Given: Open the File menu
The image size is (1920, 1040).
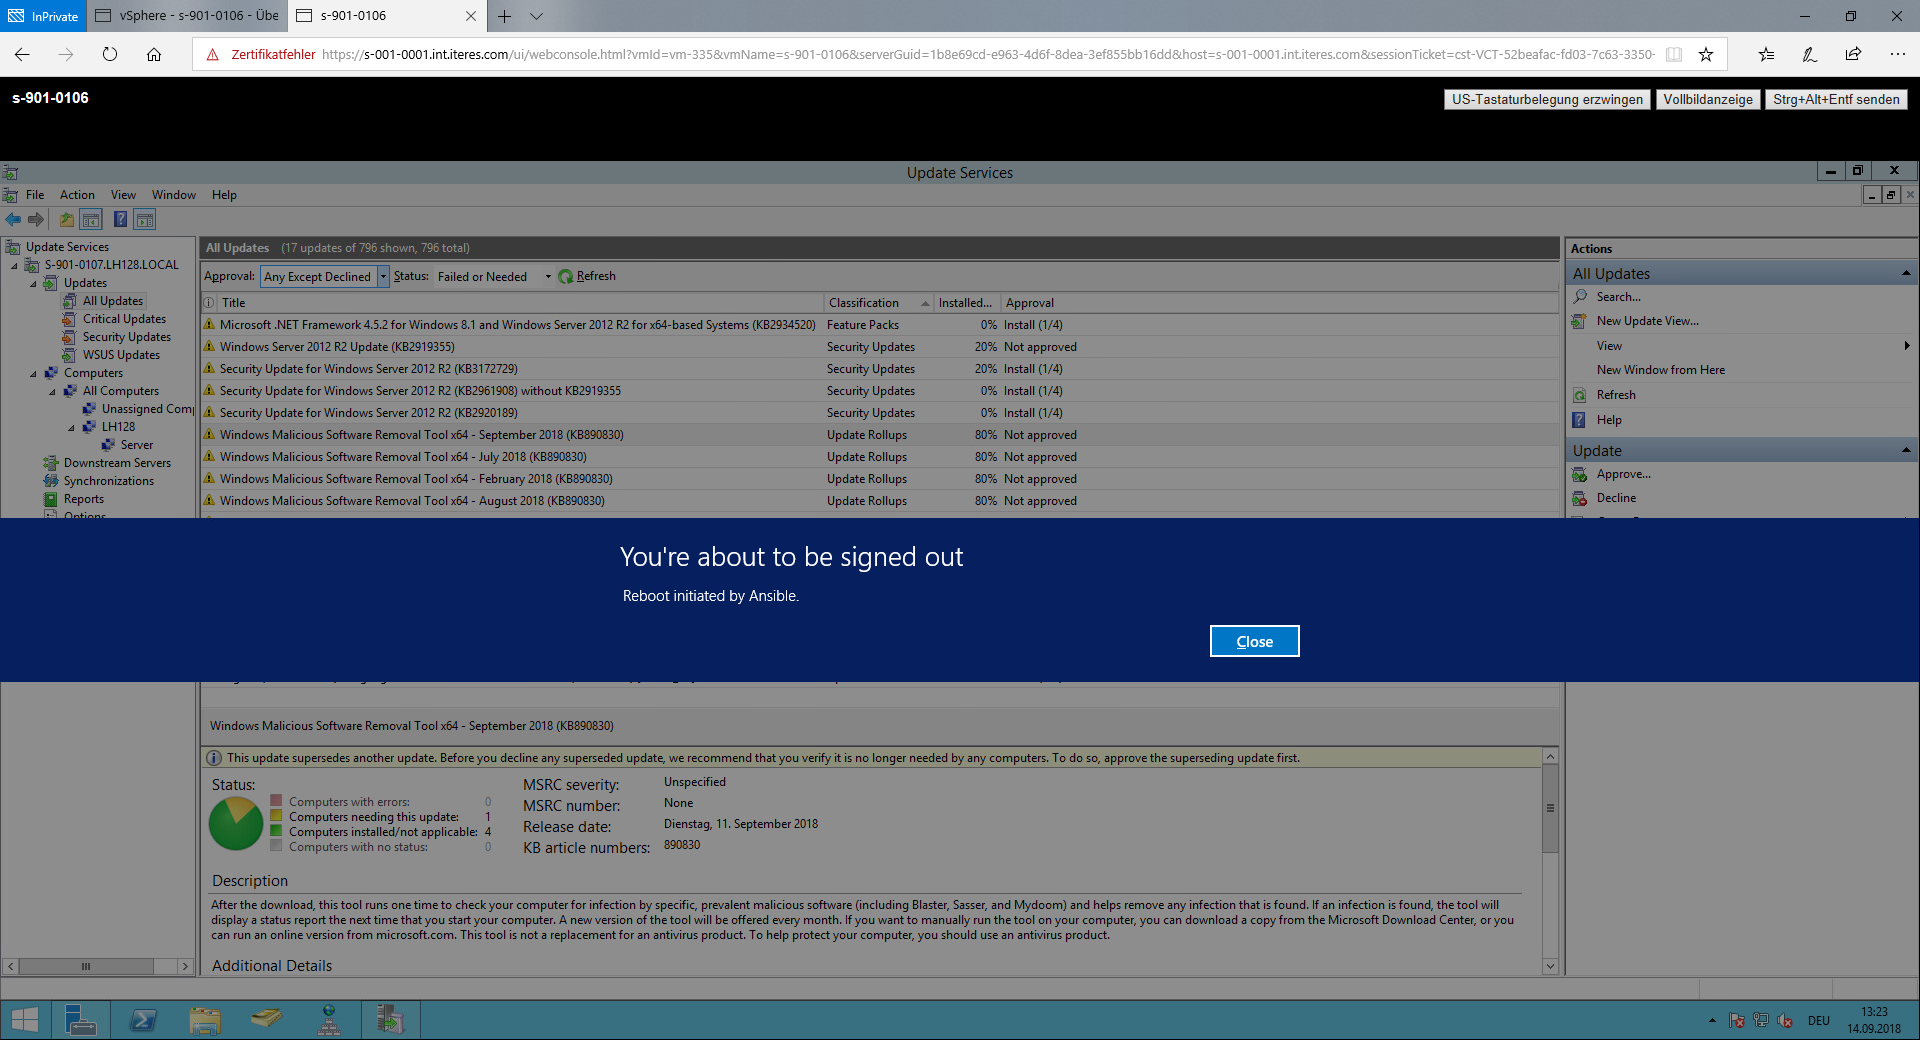Looking at the screenshot, I should 35,195.
